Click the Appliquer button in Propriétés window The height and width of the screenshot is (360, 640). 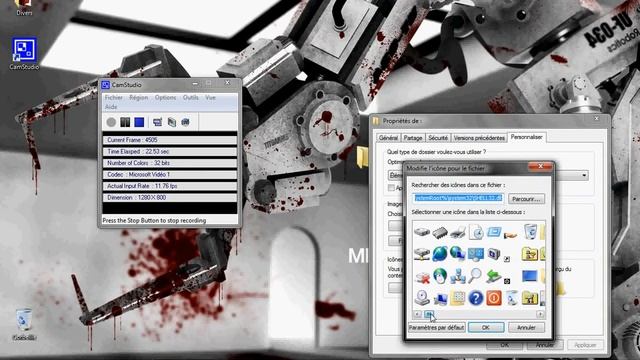(585, 345)
